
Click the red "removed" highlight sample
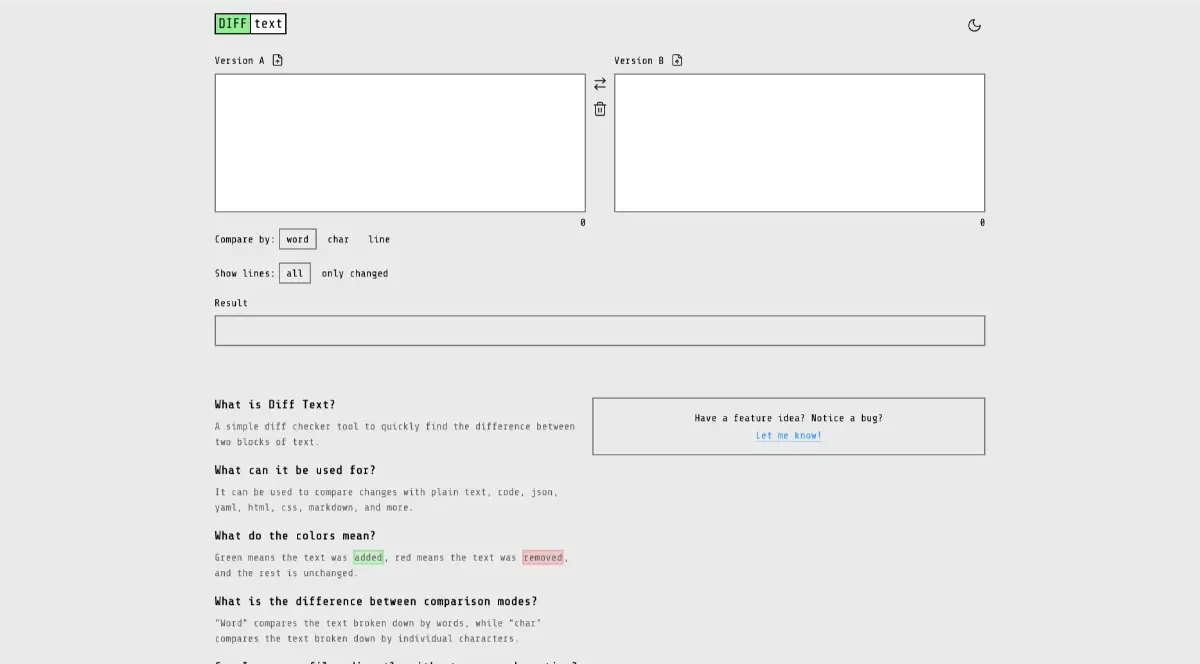click(542, 557)
